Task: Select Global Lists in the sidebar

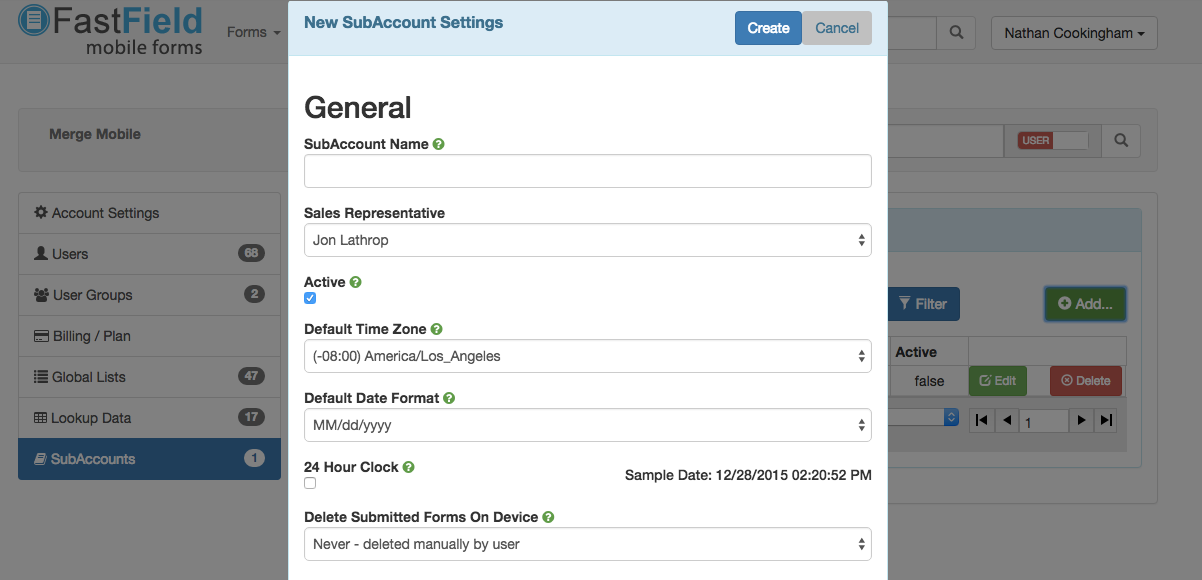Action: point(88,377)
